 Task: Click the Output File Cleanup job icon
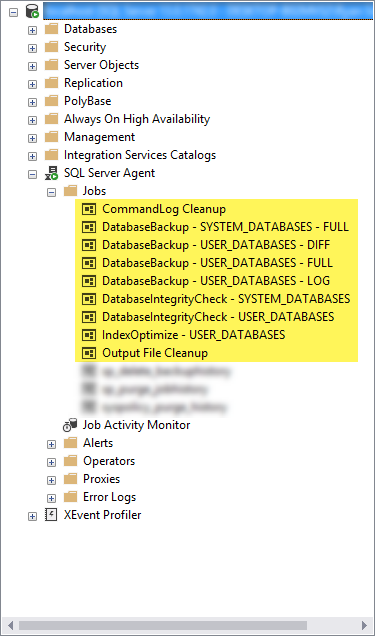89,353
